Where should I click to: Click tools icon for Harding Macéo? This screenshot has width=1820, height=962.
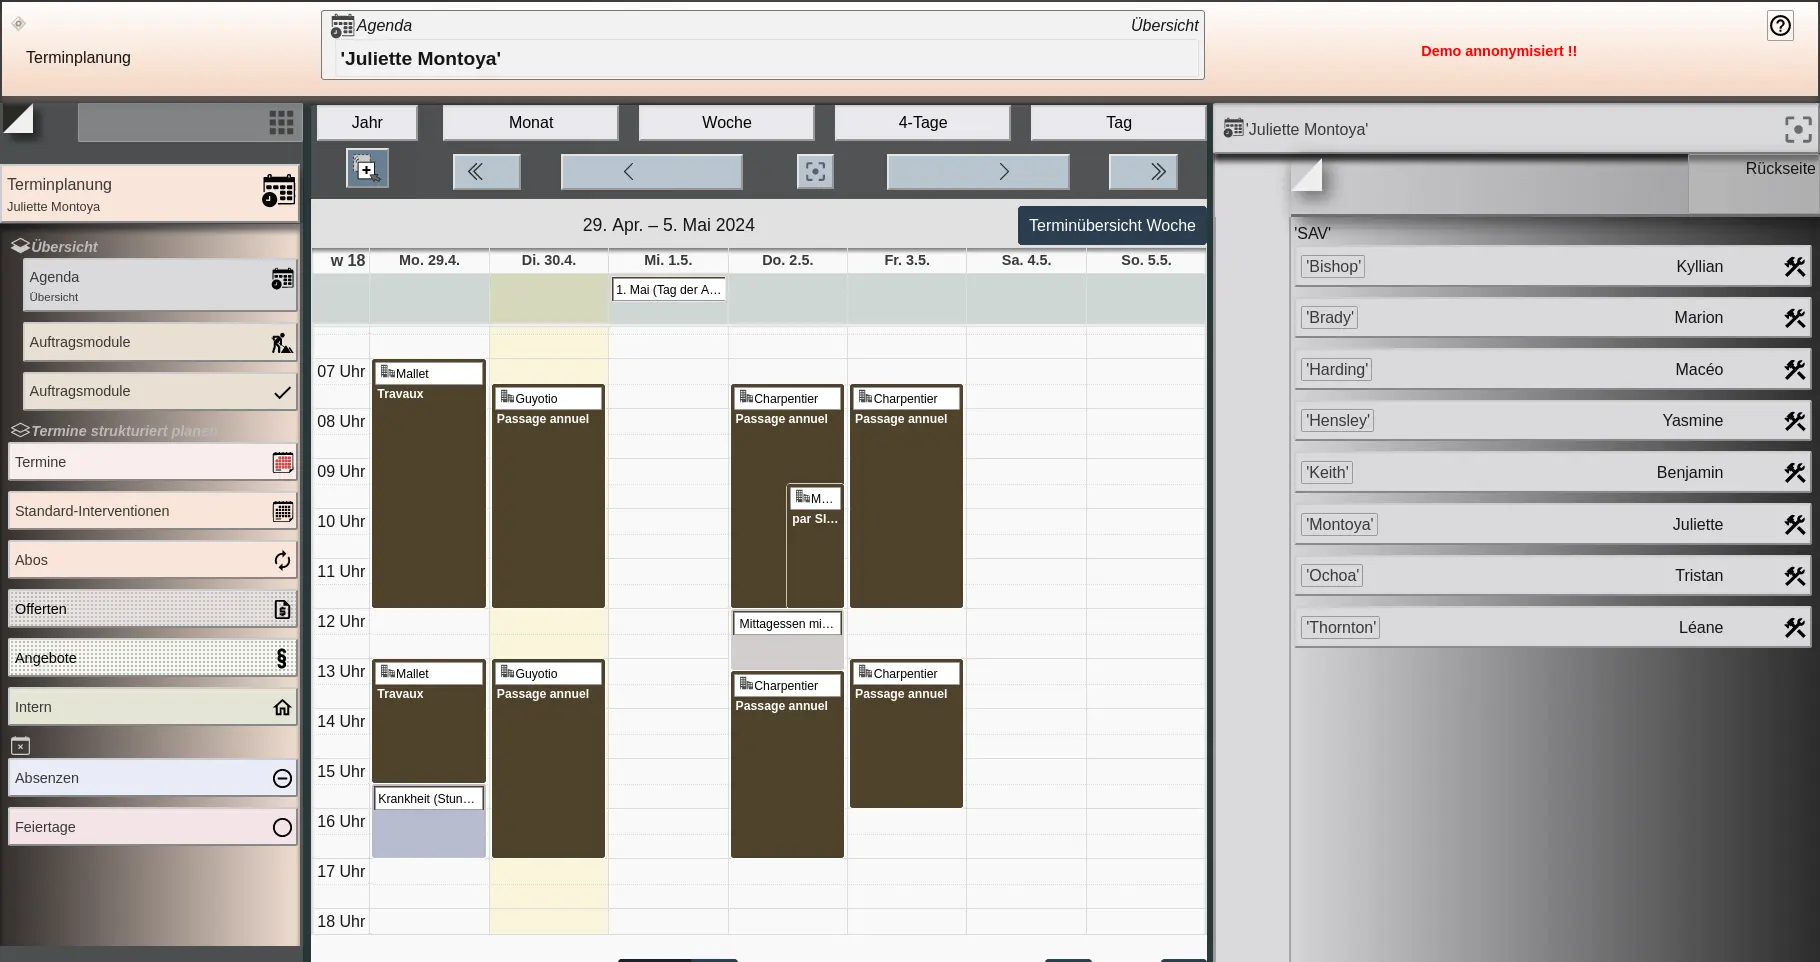1795,370
